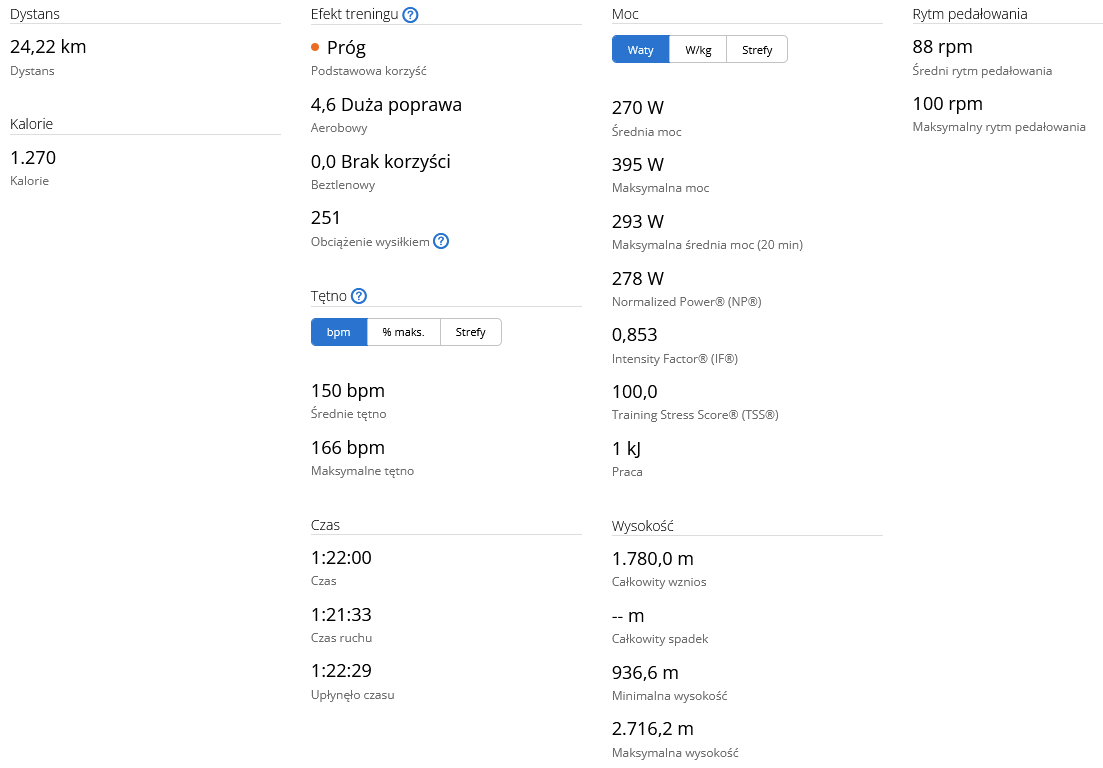Click the Normalized Power (NP) label
The width and height of the screenshot is (1103, 768).
click(687, 302)
